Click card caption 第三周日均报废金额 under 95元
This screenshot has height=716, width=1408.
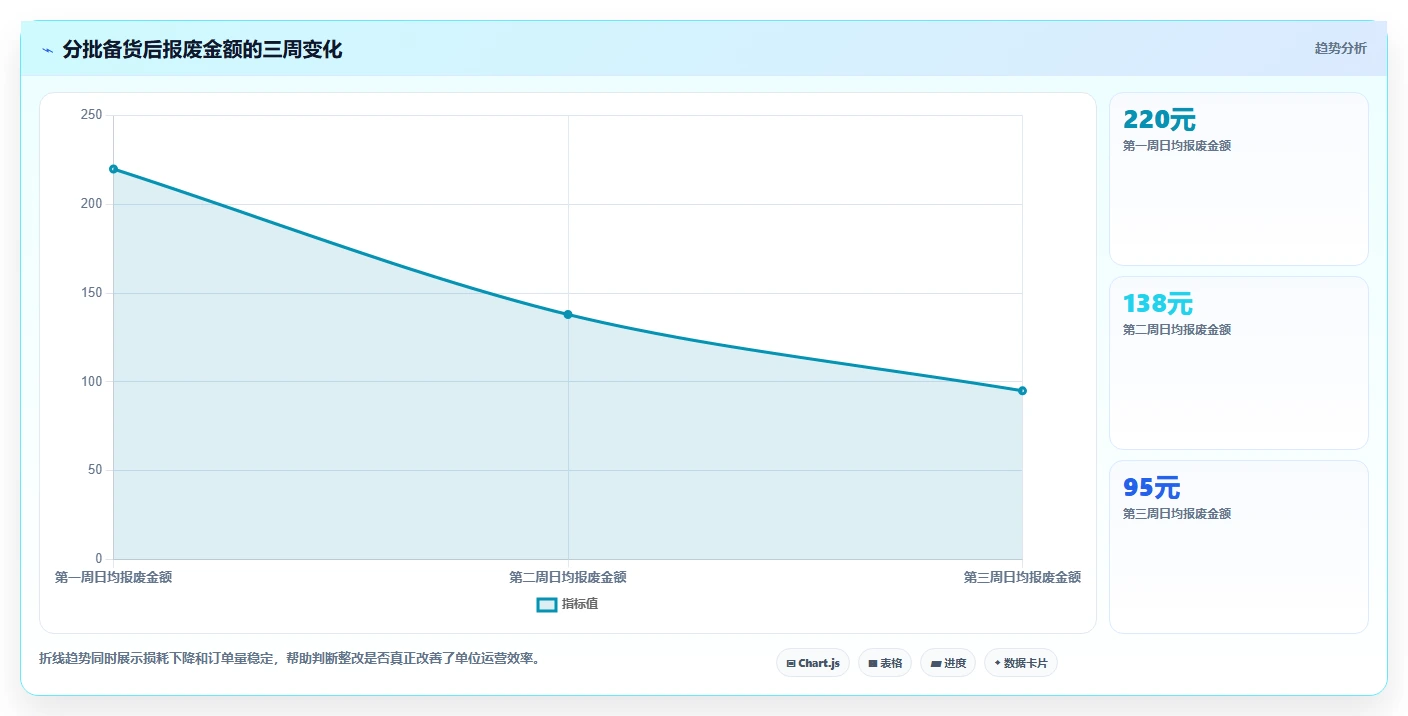click(x=1177, y=514)
